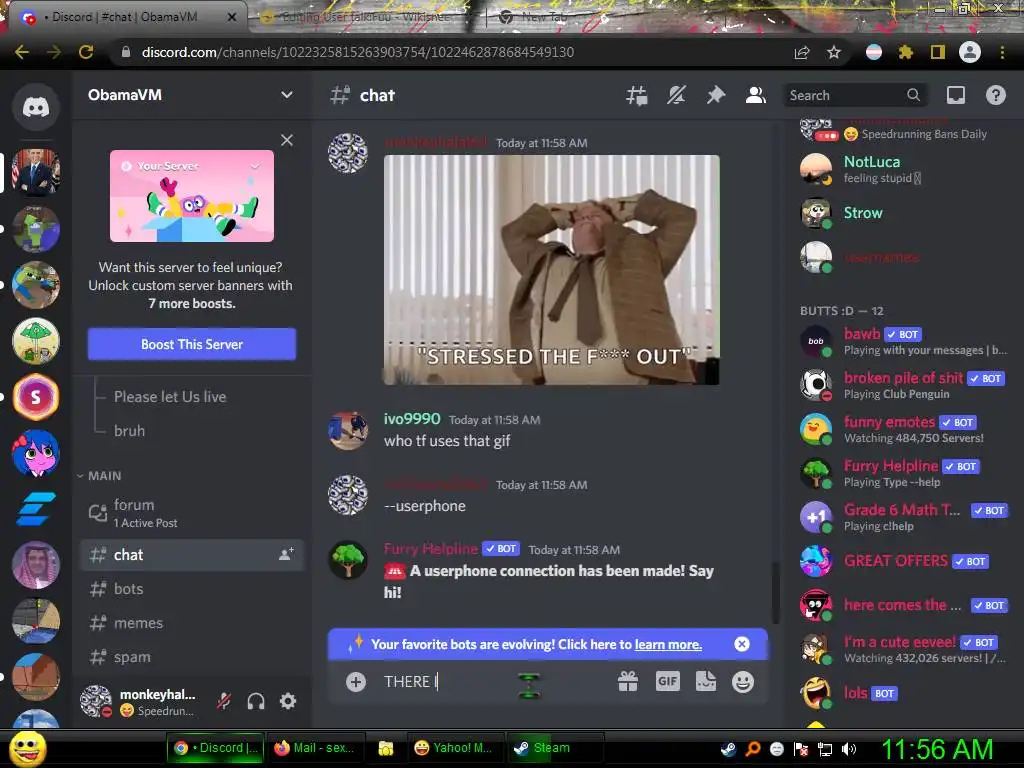Toggle the member list icon
The width and height of the screenshot is (1024, 768).
756,95
